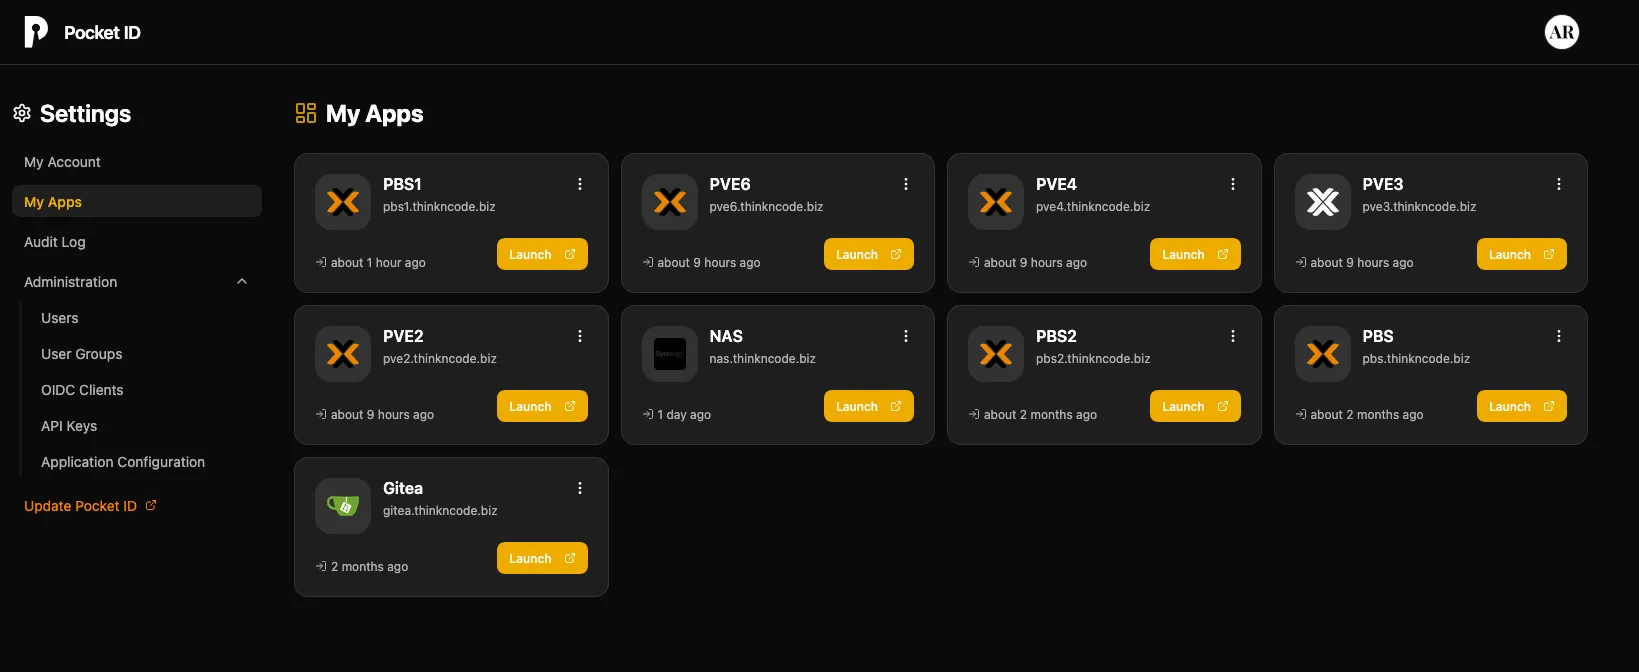
Task: Open the AR user avatar menu
Action: (x=1561, y=32)
